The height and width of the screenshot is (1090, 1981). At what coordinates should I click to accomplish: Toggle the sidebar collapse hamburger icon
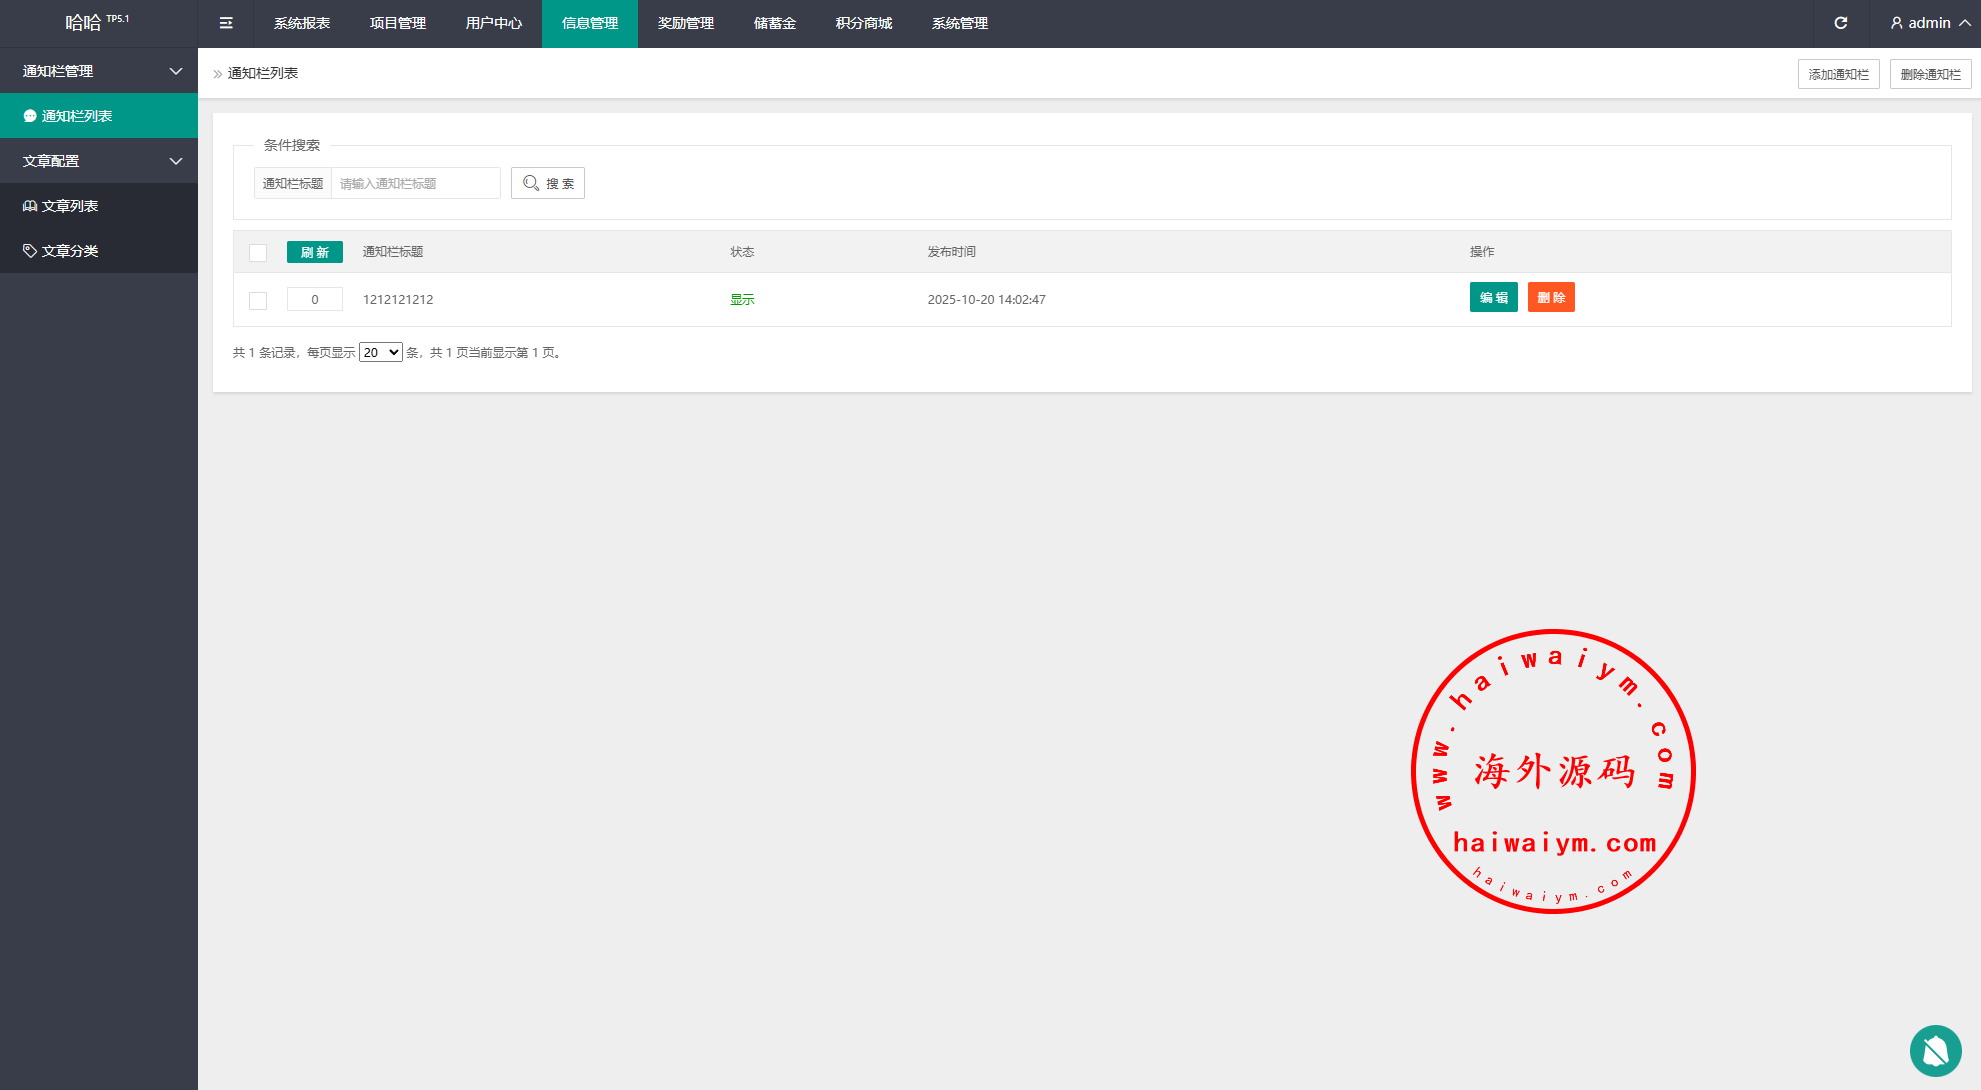[226, 23]
